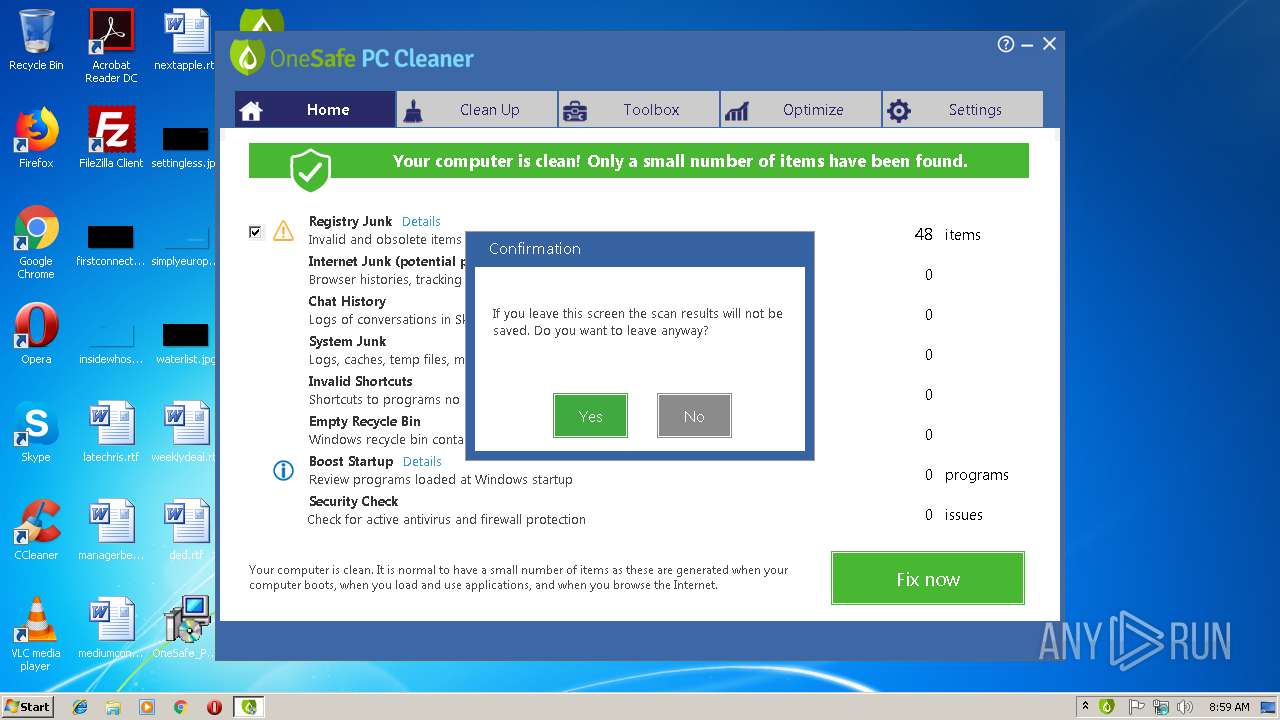The width and height of the screenshot is (1280, 720).
Task: Select the waterlist.jpg desktop file
Action: point(185,342)
